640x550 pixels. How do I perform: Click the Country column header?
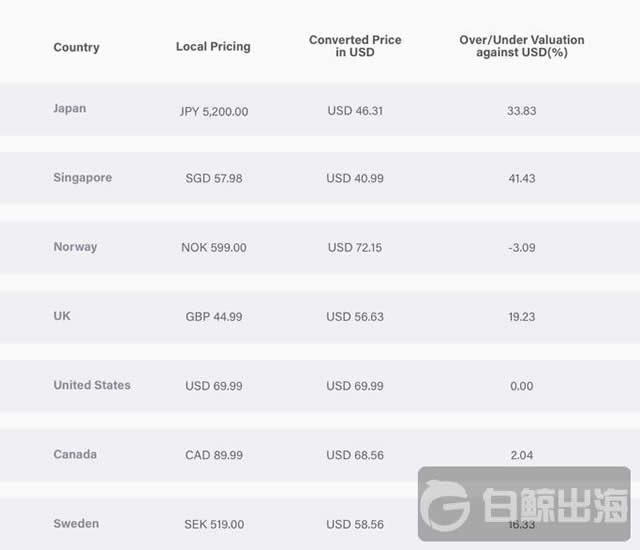pos(76,47)
